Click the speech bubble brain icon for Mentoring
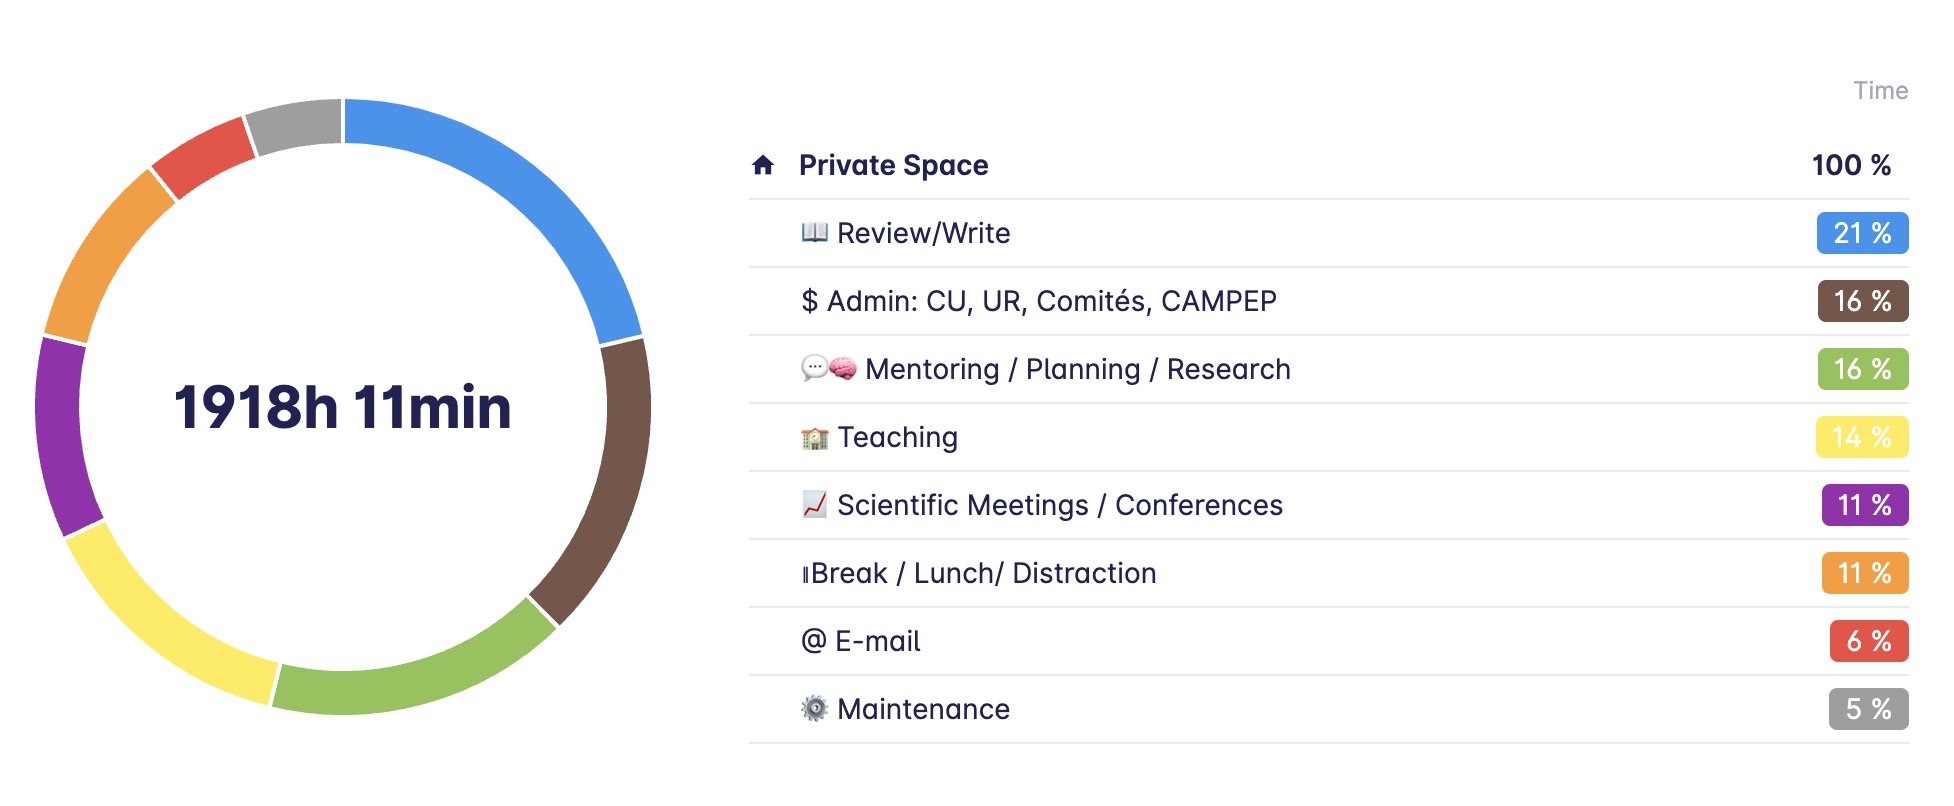 [x=829, y=369]
